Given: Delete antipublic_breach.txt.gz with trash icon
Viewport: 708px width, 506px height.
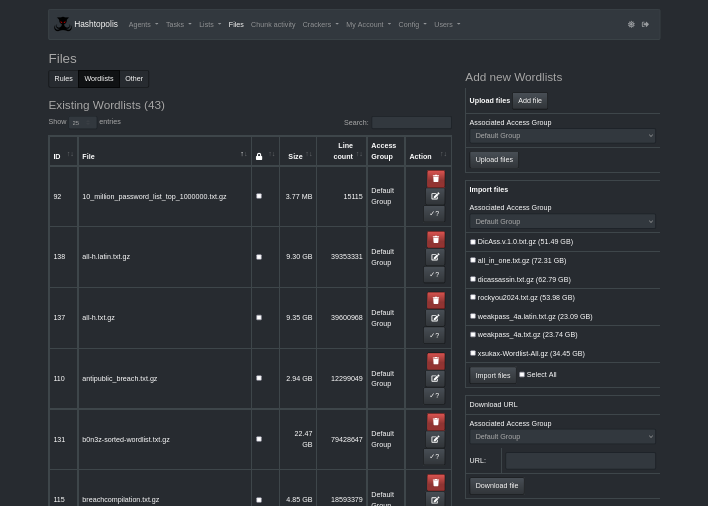Looking at the screenshot, I should pos(436,361).
